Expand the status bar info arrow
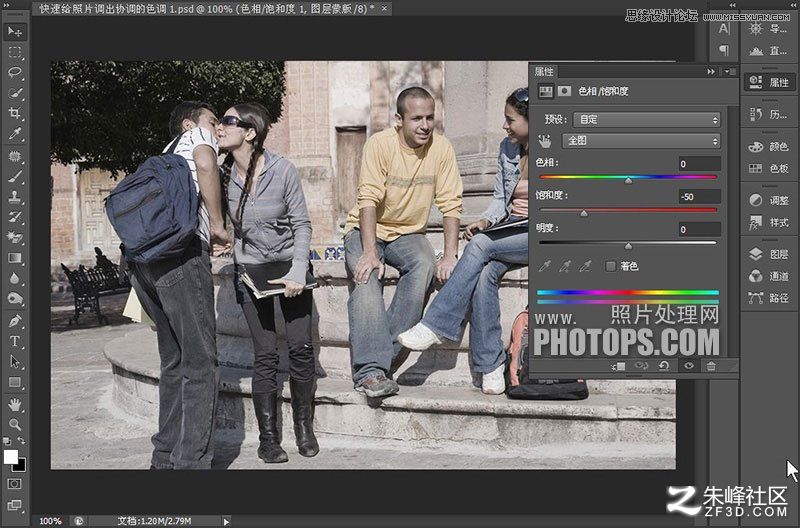800x528 pixels. 226,521
